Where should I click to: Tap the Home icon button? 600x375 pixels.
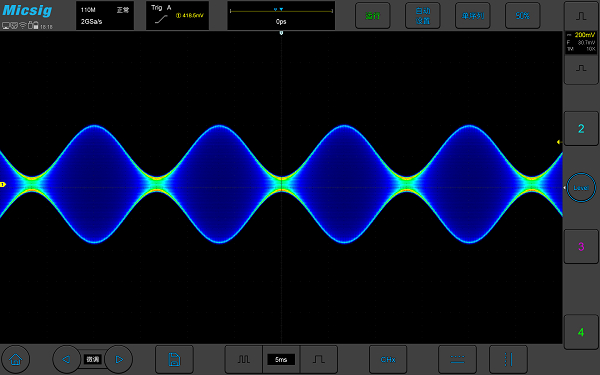tap(15, 359)
